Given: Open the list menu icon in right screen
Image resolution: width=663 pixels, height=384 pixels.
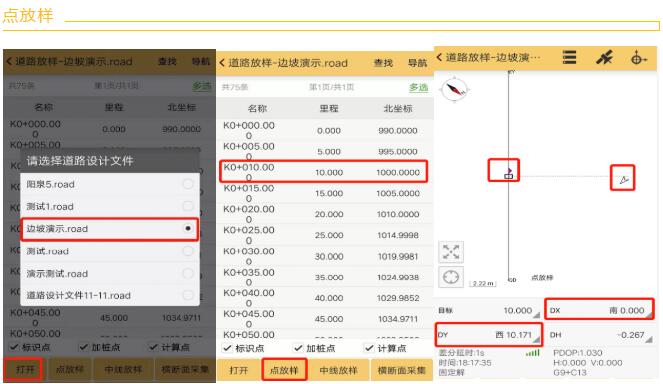Looking at the screenshot, I should click(569, 57).
